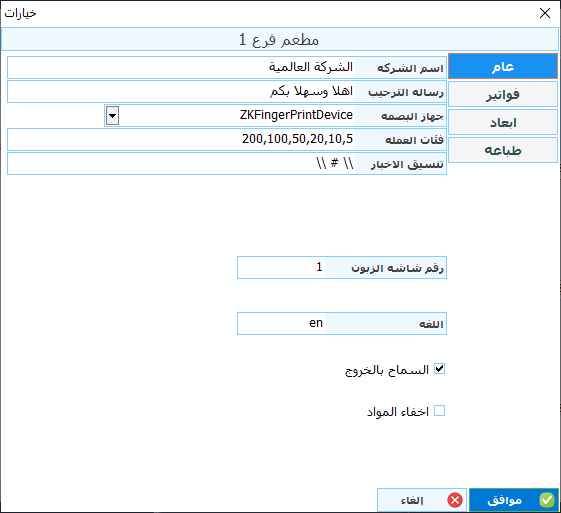Uncheck the السماح بالخروج checkbox
The width and height of the screenshot is (561, 513).
[439, 369]
